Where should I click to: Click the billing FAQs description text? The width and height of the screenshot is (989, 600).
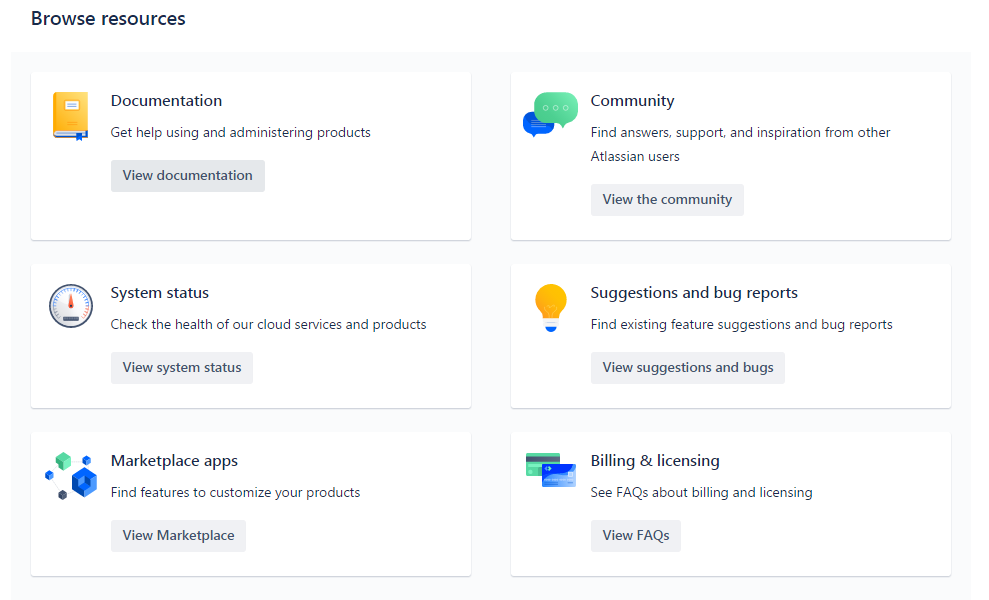pos(701,493)
